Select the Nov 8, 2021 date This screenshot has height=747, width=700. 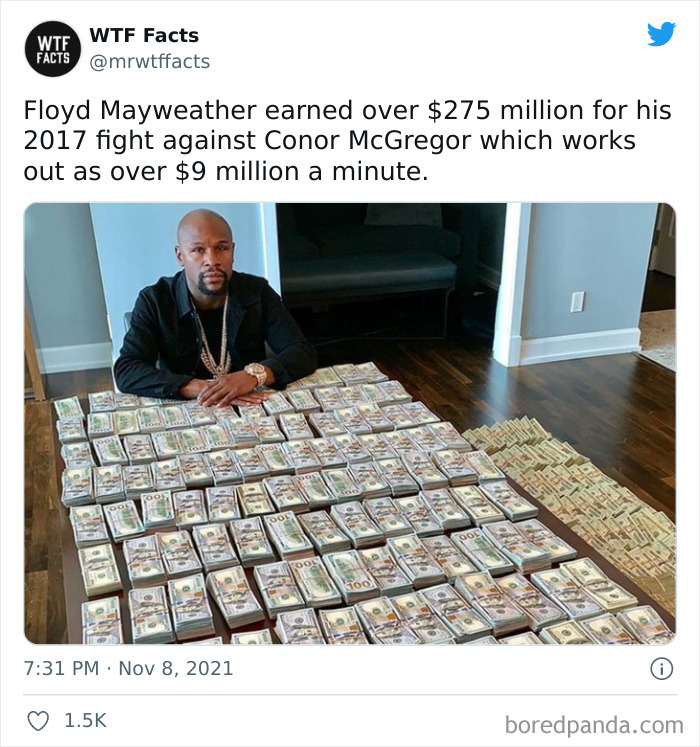(175, 668)
